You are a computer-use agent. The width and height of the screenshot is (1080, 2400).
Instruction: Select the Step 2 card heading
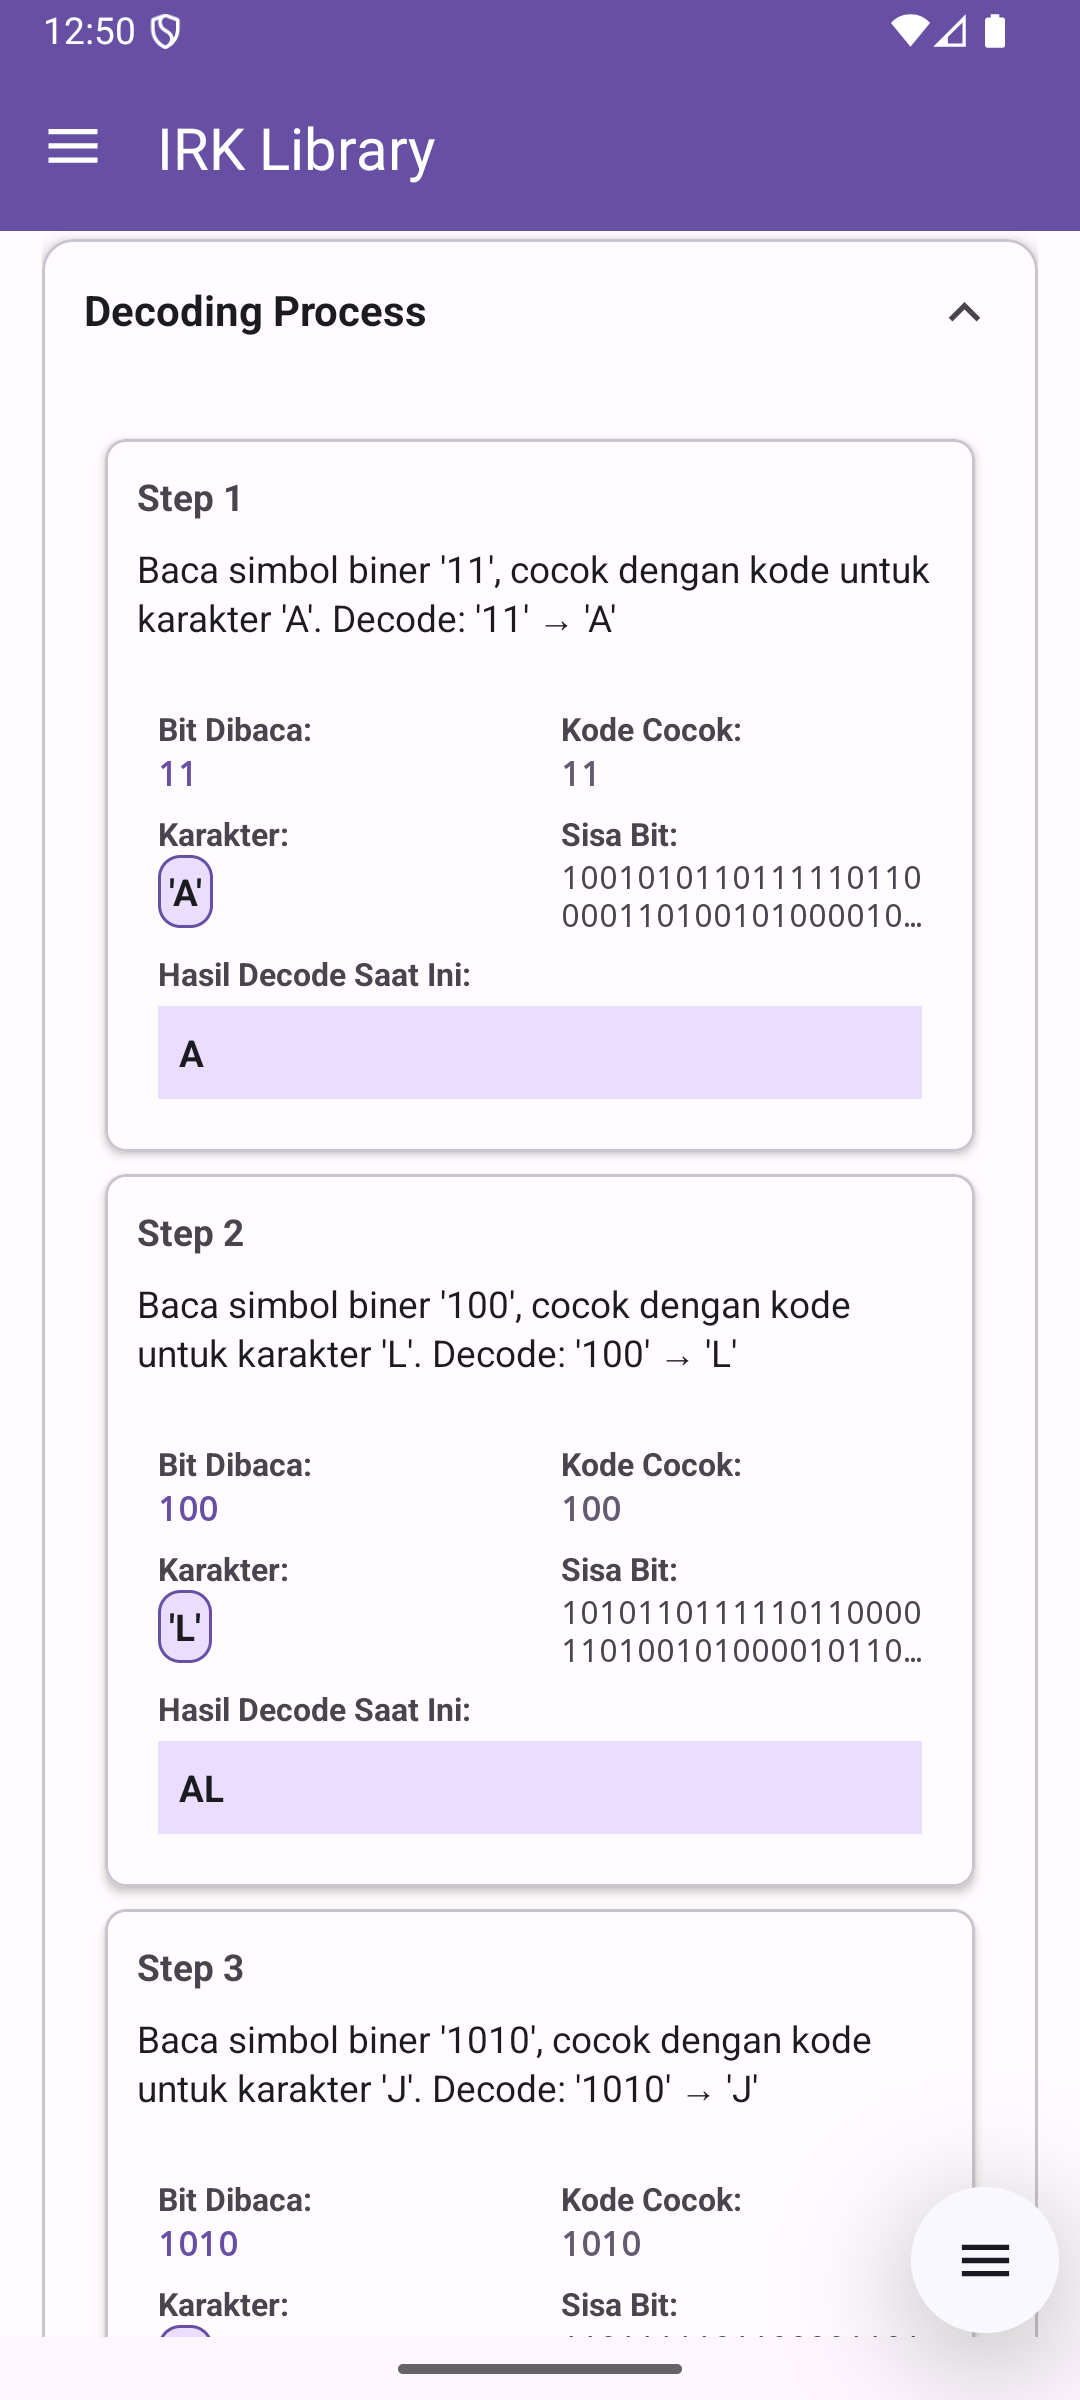tap(190, 1233)
